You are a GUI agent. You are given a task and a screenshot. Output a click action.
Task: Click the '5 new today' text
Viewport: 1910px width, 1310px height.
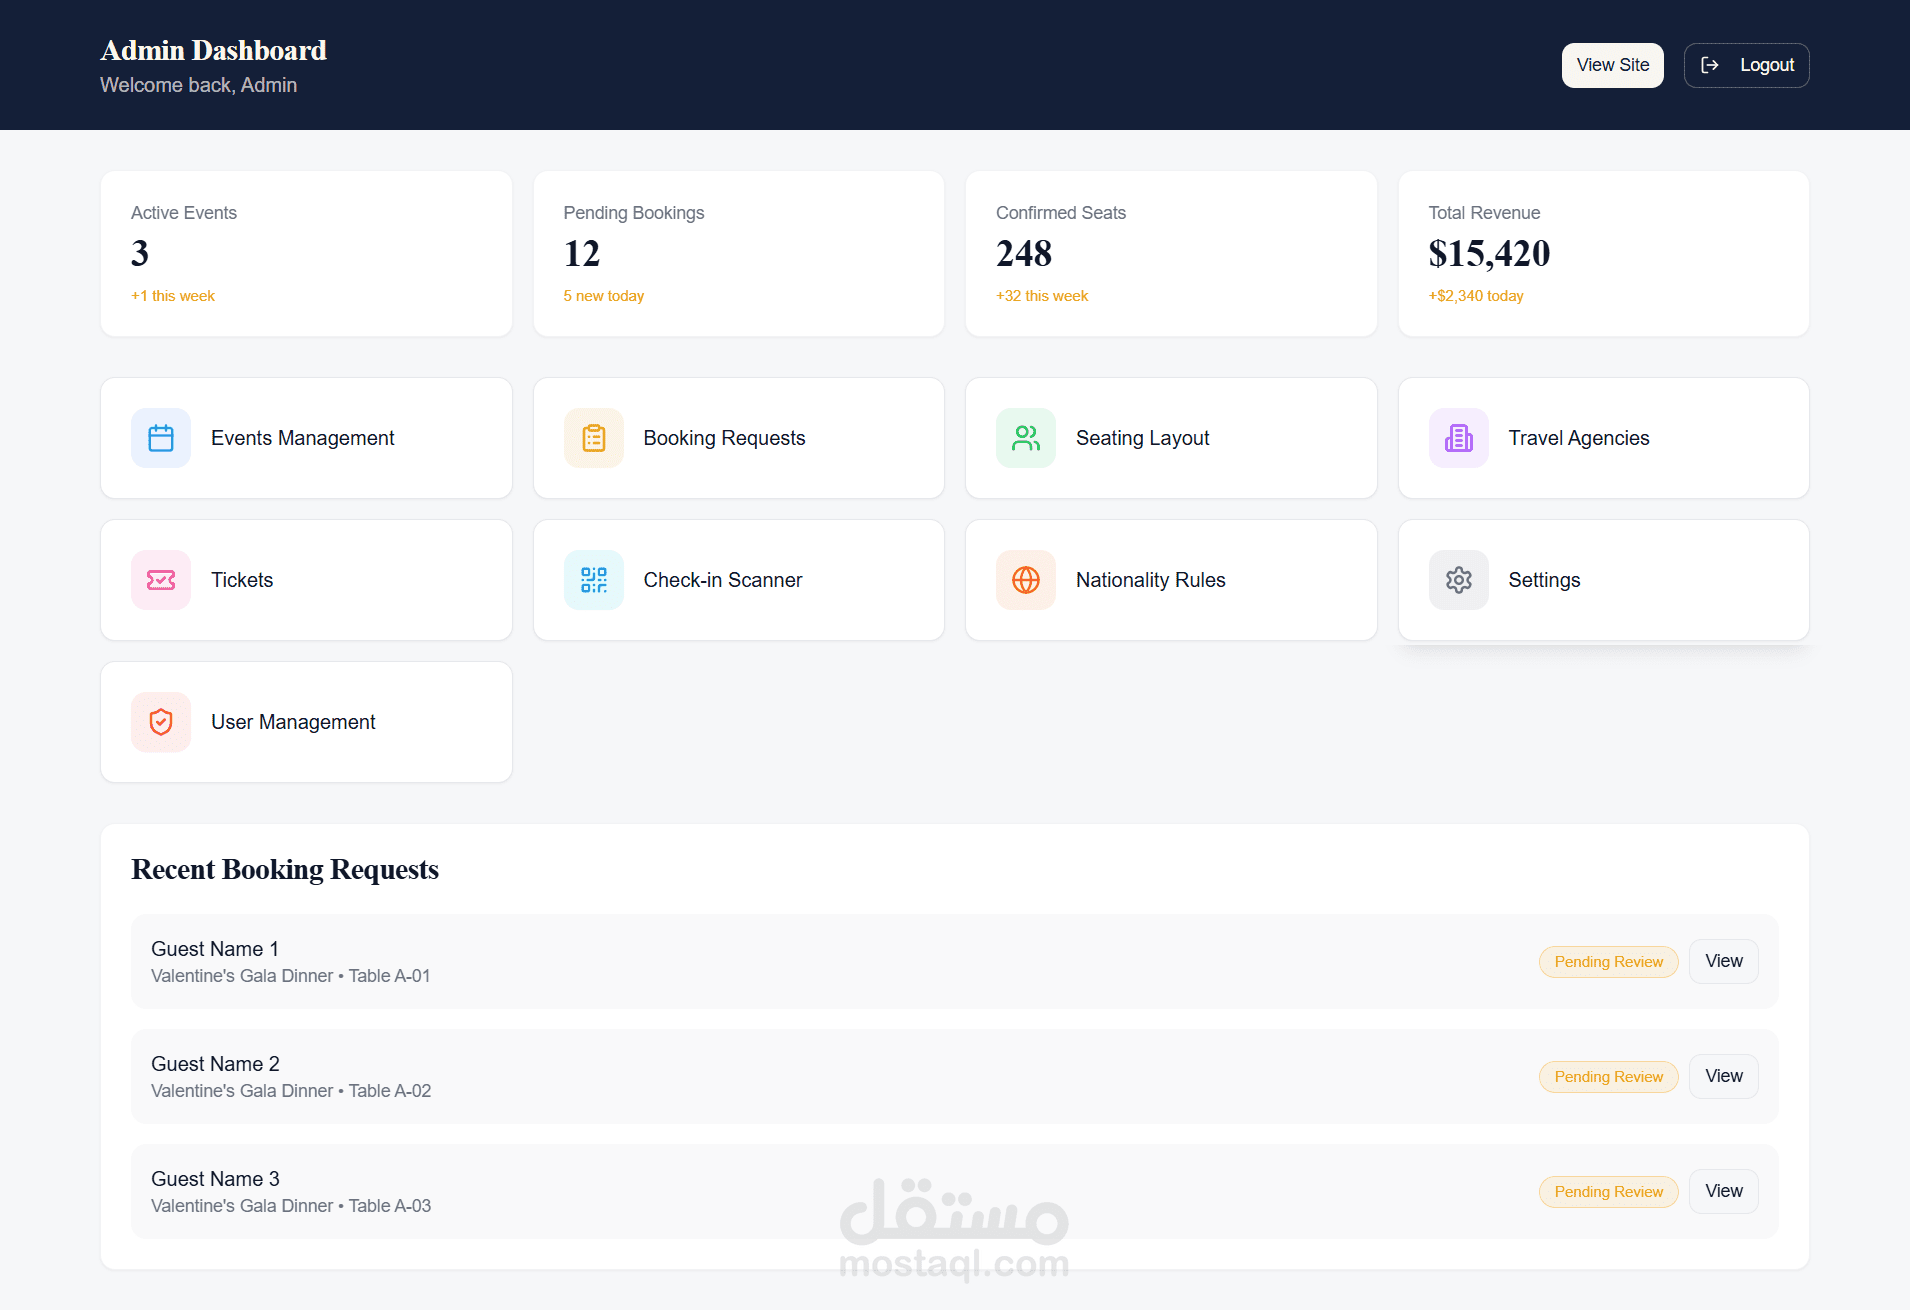[x=604, y=296]
